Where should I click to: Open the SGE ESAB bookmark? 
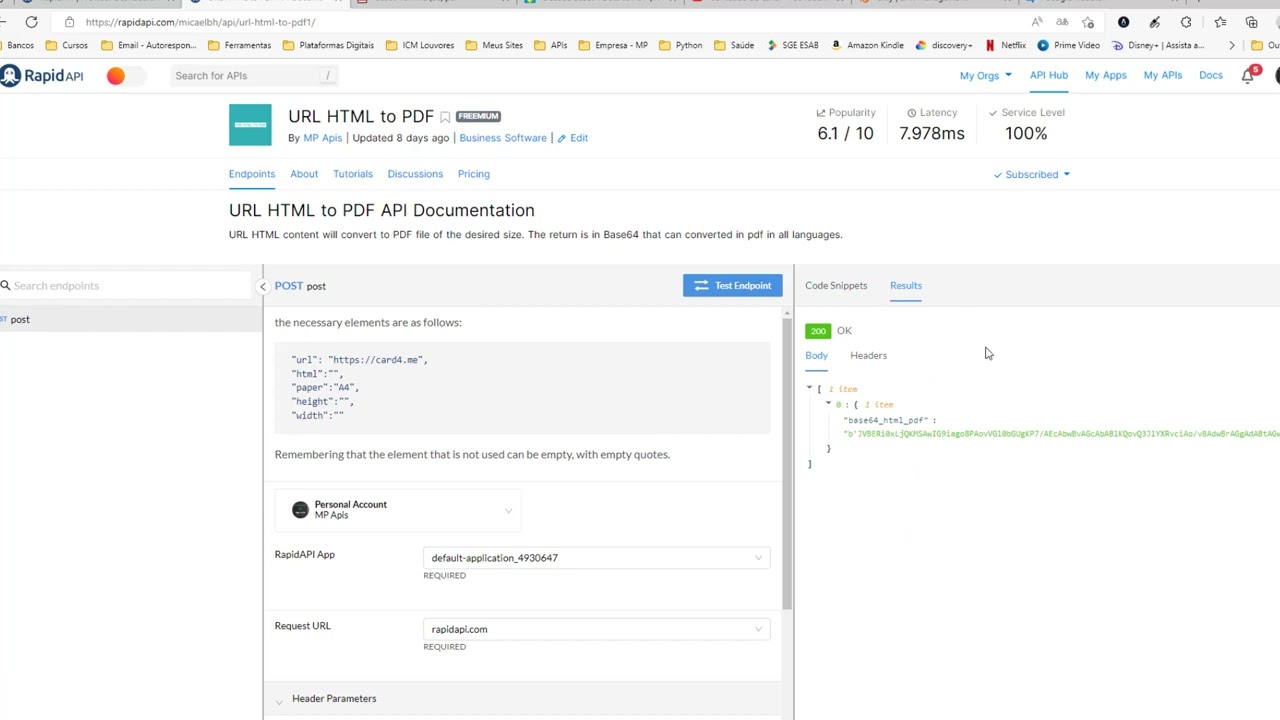(x=793, y=45)
